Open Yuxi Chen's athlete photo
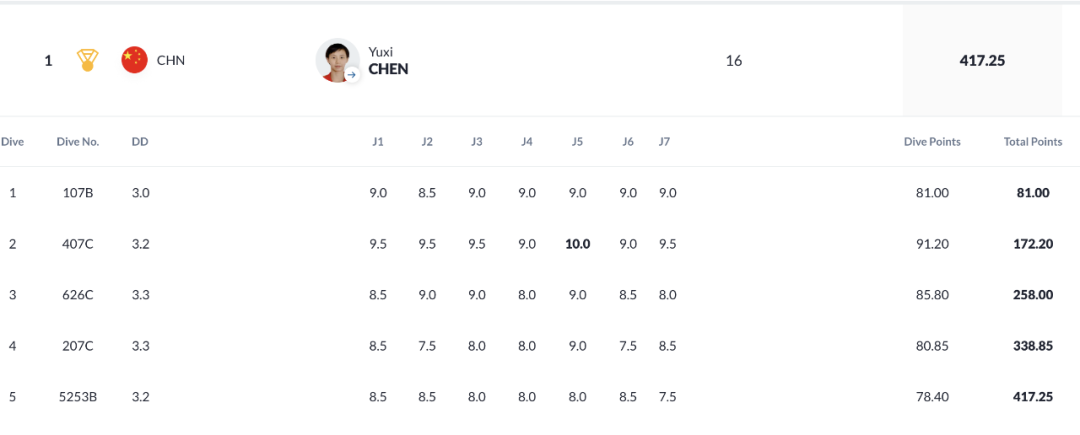Image resolution: width=1080 pixels, height=435 pixels. pyautogui.click(x=338, y=61)
